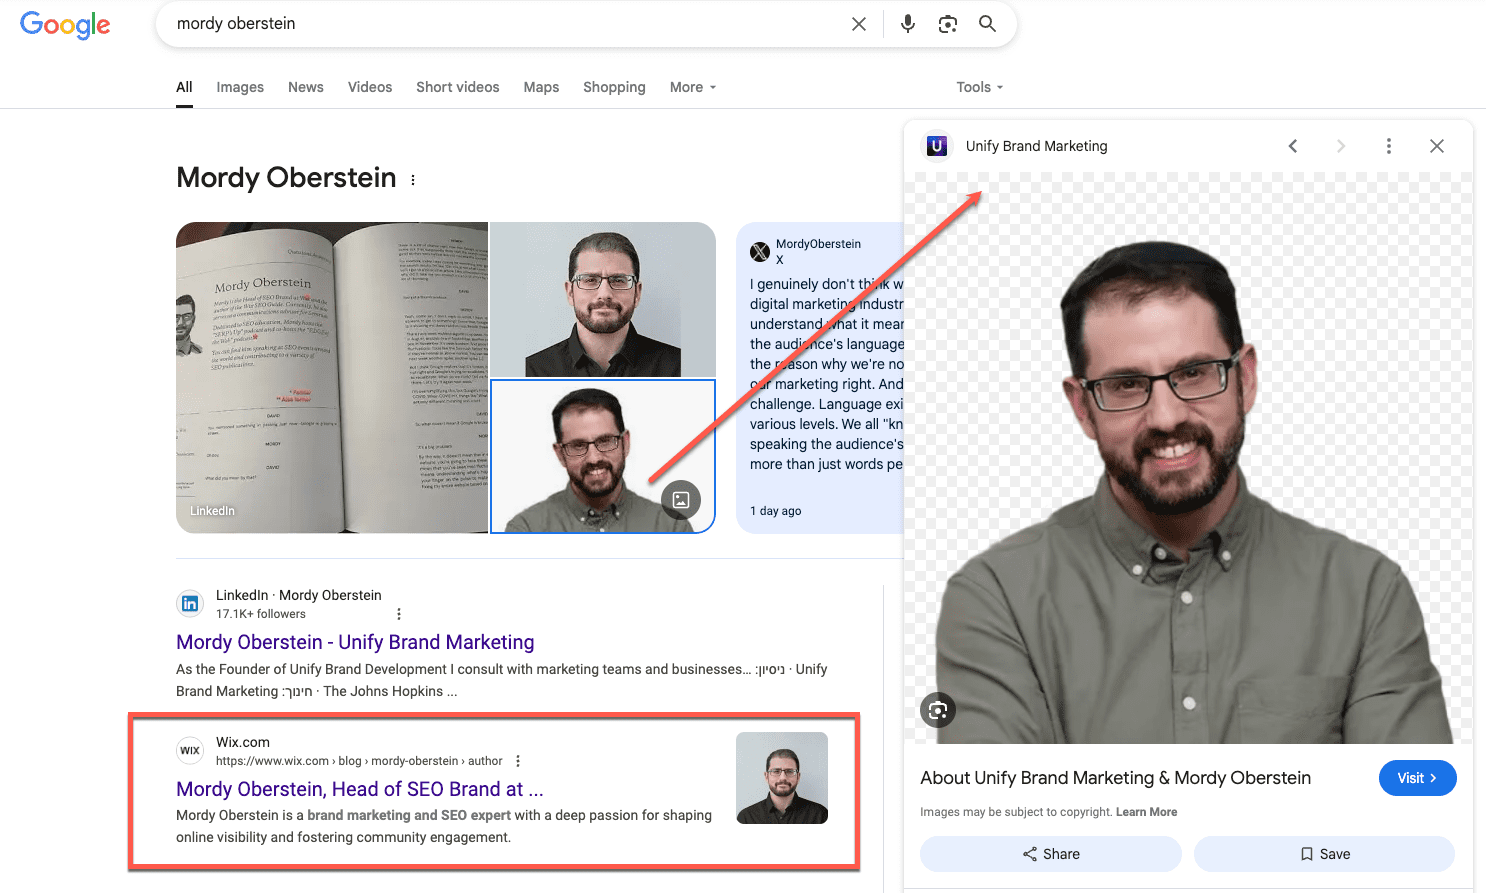Click the Google logo
This screenshot has width=1486, height=893.
point(65,25)
